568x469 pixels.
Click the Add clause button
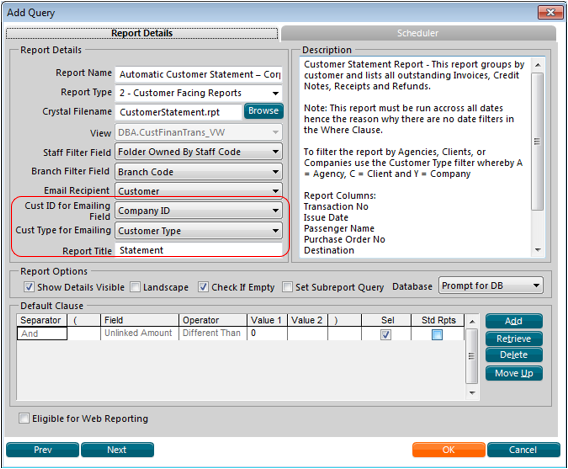(x=514, y=321)
